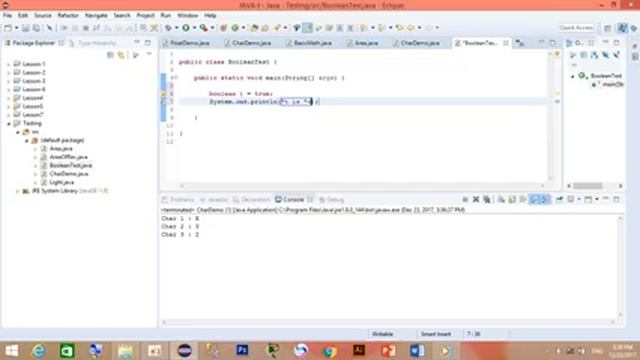The width and height of the screenshot is (640, 360).
Task: Open the Source menu
Action: coord(42,16)
